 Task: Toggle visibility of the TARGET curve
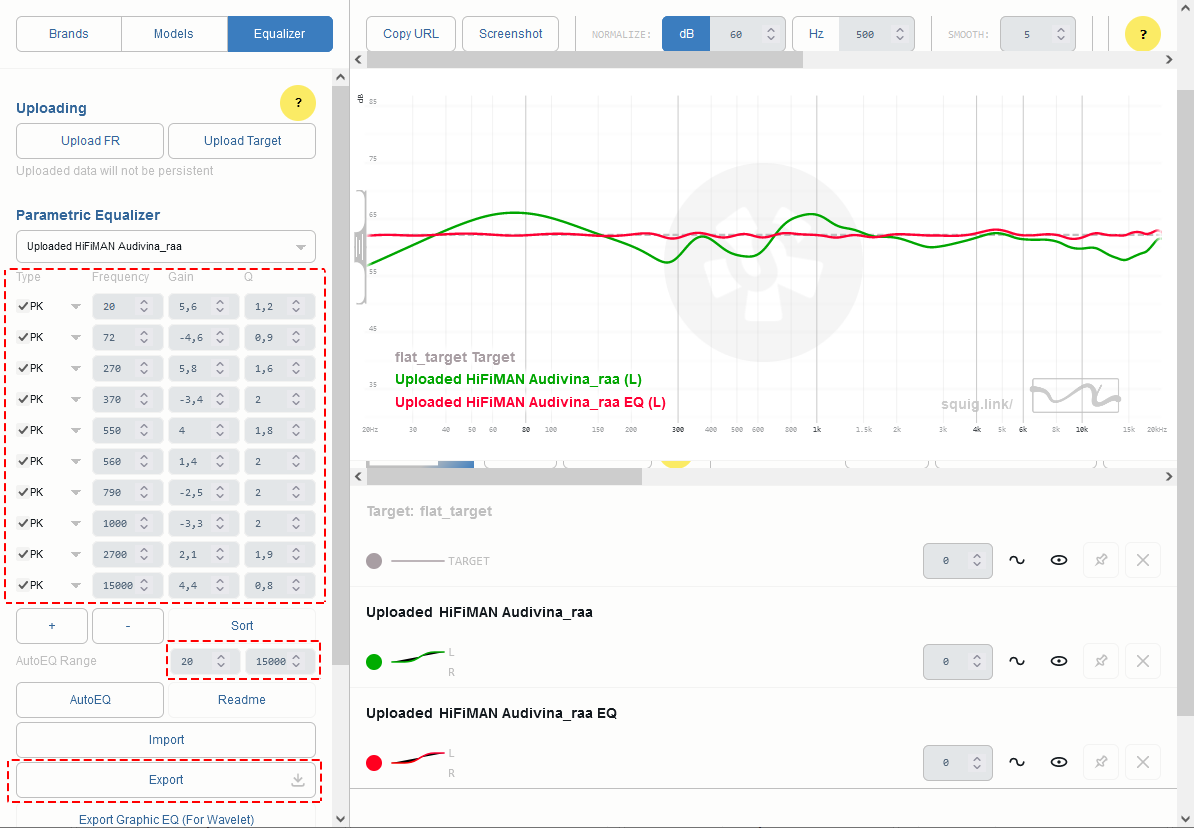point(1058,561)
